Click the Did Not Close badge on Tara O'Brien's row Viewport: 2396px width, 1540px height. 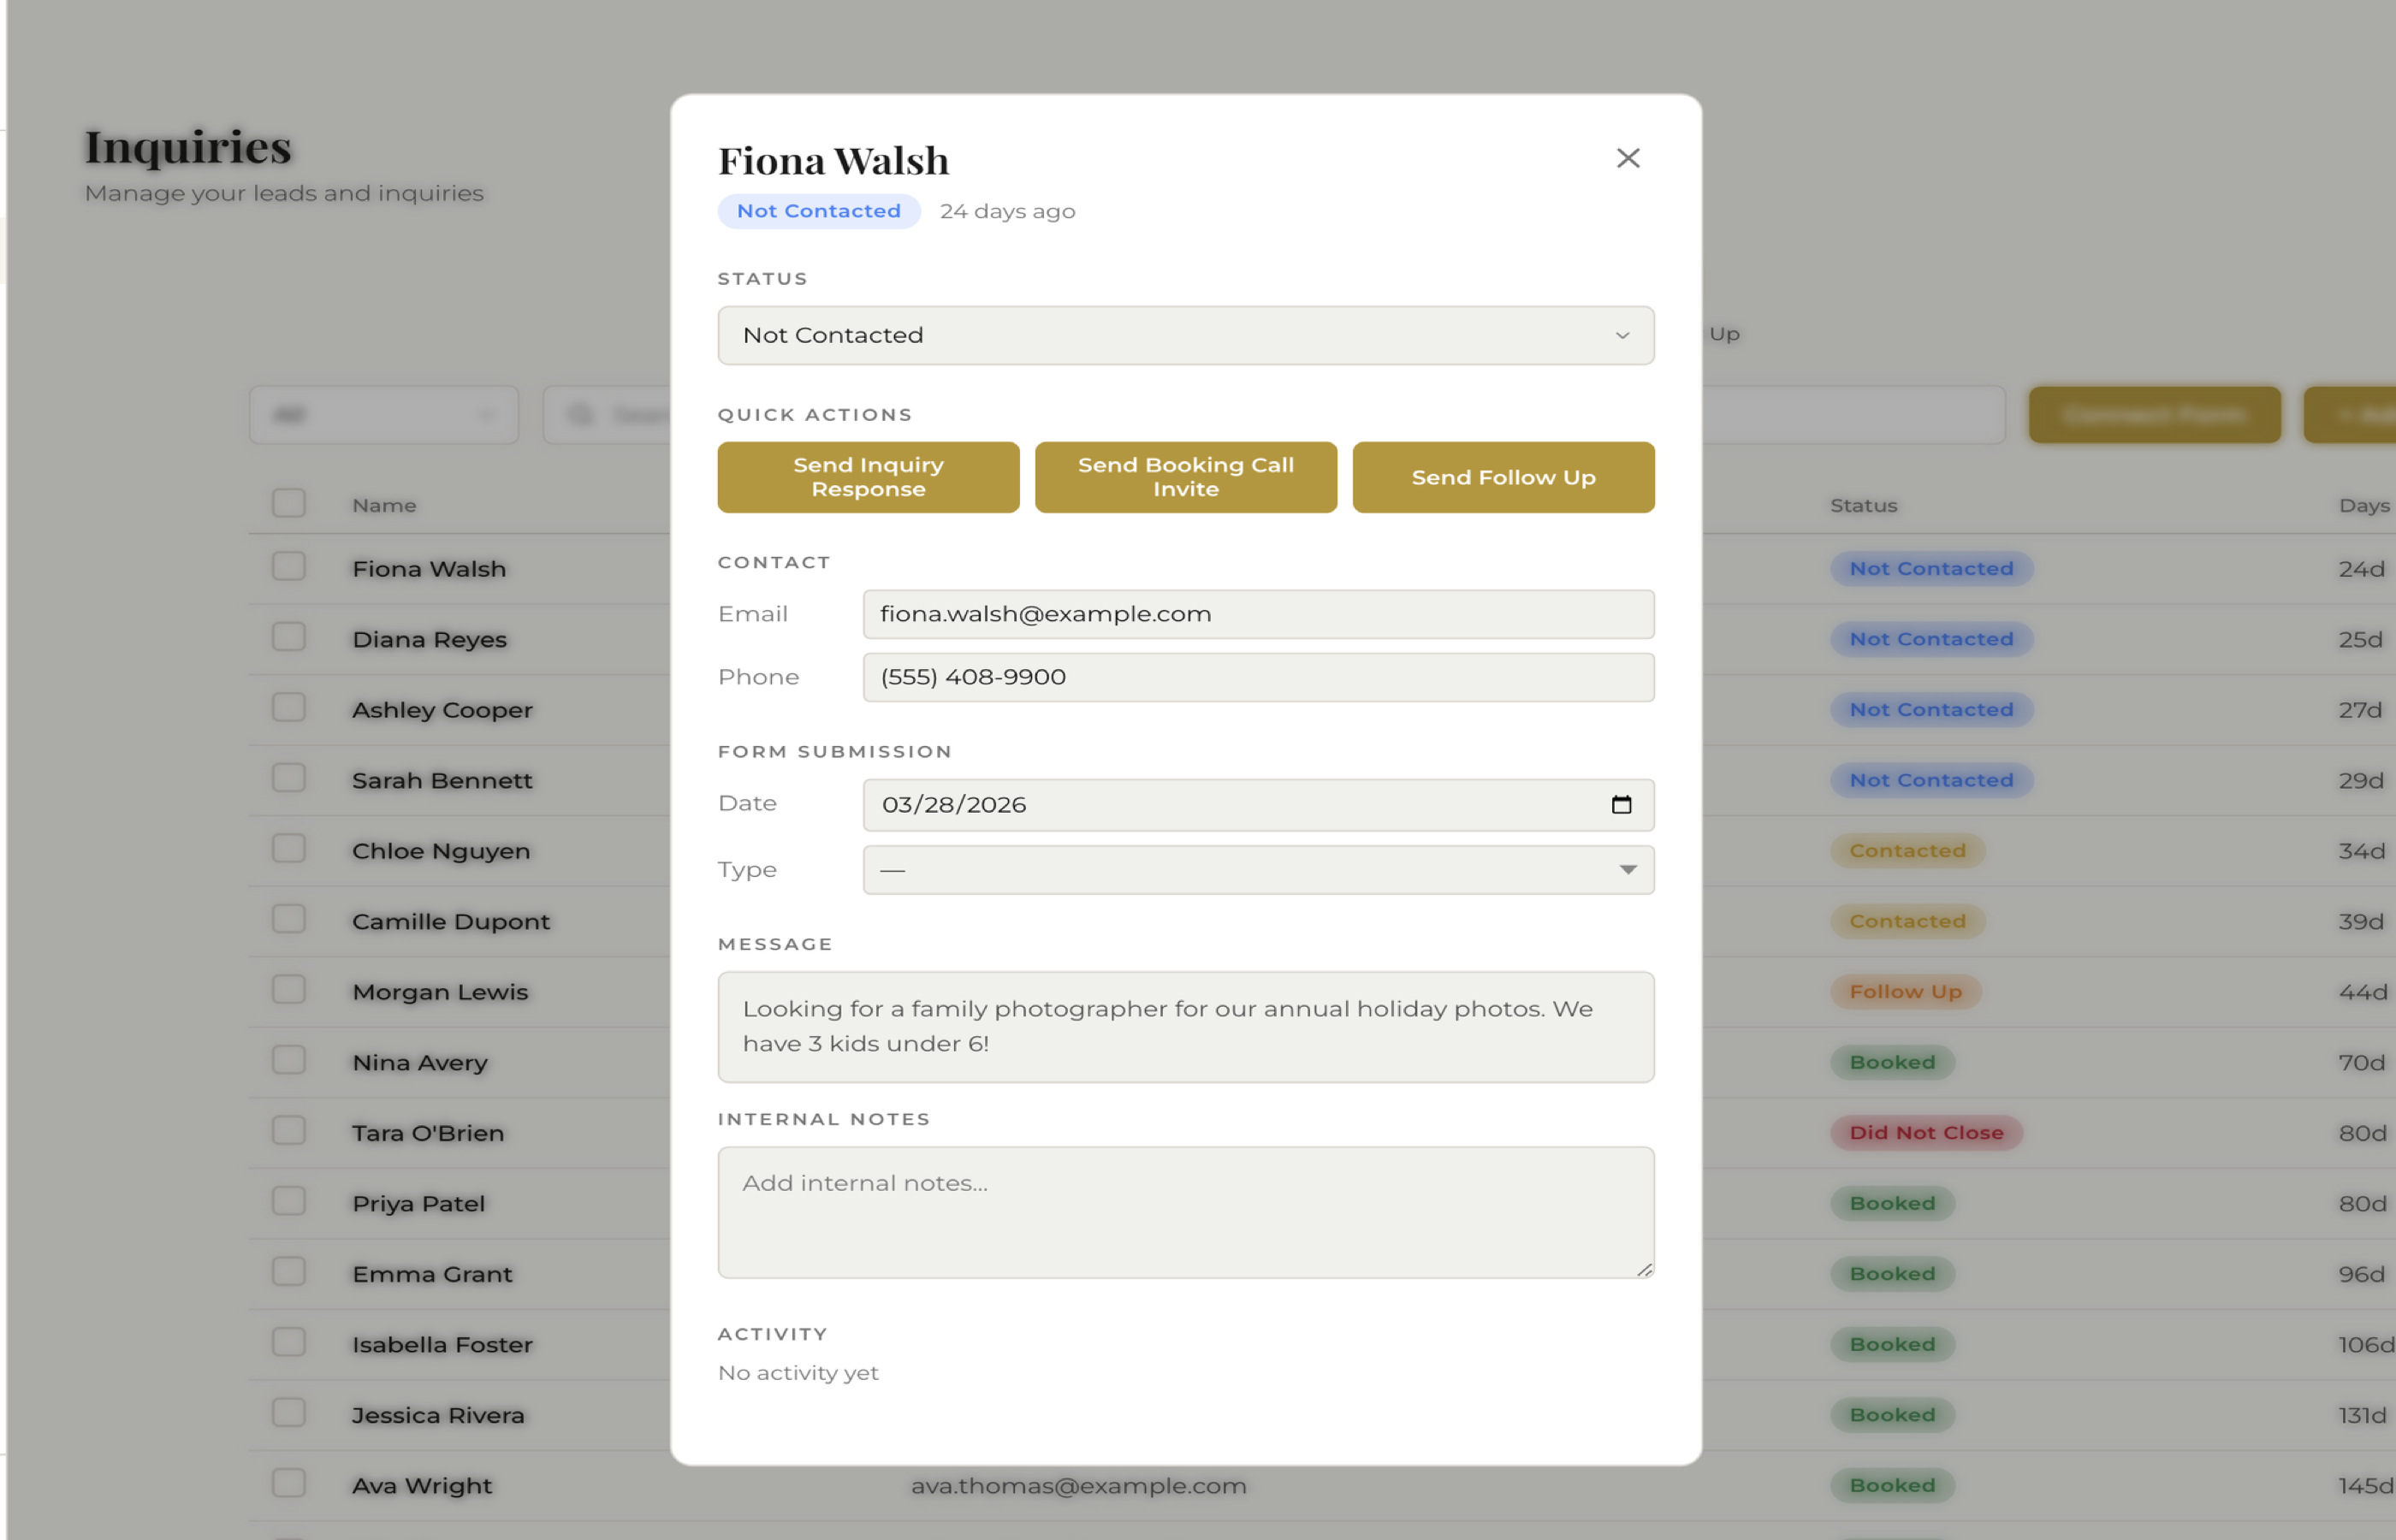pos(1925,1132)
